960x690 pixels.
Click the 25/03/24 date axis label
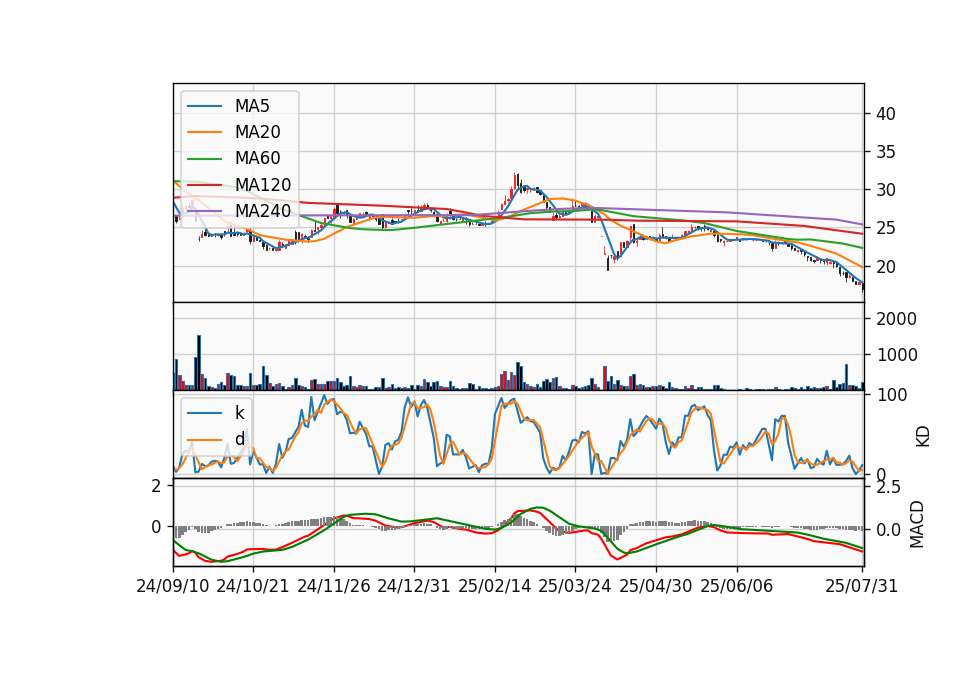point(574,586)
